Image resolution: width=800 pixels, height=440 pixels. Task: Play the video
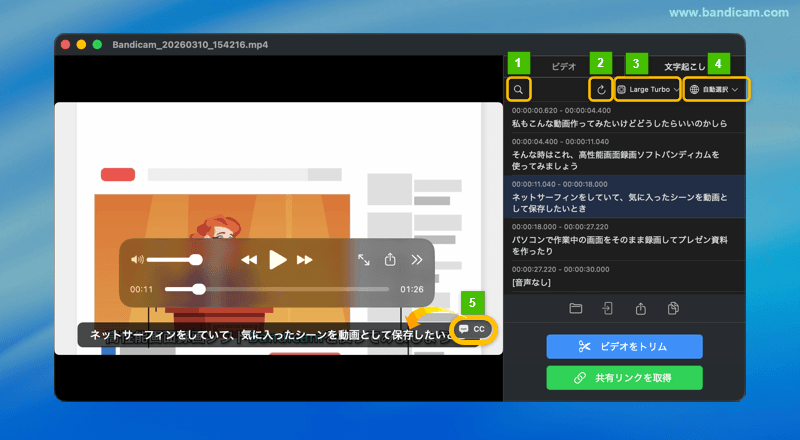278,260
